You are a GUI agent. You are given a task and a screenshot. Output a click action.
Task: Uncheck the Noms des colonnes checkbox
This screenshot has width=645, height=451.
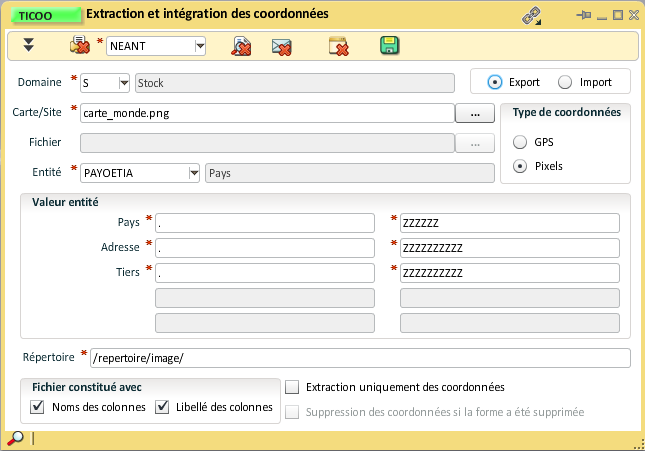38,407
